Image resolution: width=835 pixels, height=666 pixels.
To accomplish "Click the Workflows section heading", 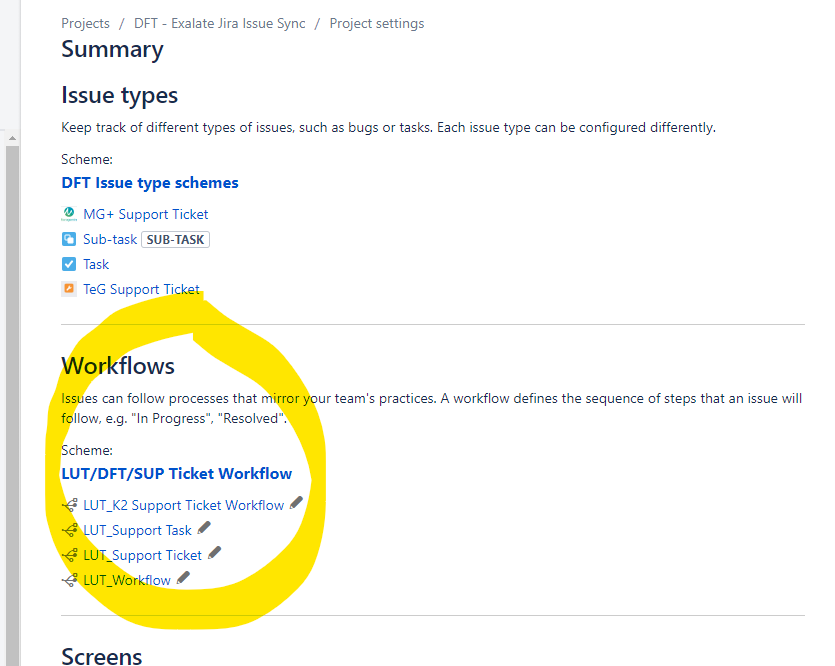I will (x=118, y=366).
